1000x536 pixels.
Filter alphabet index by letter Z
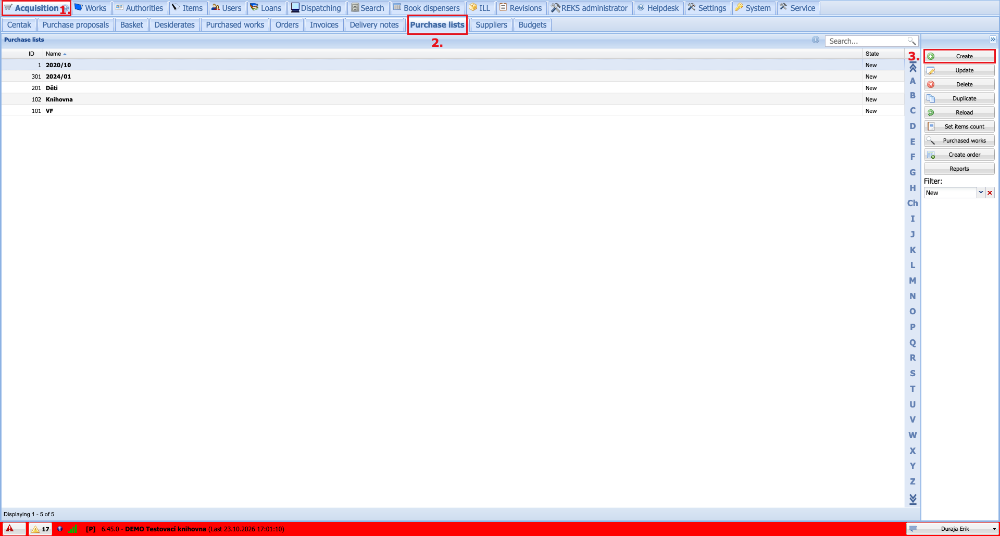(913, 480)
